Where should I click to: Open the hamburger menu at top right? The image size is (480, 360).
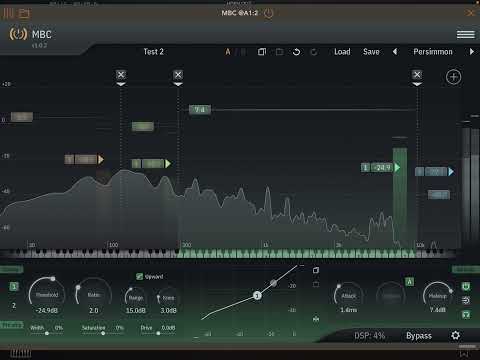pyautogui.click(x=466, y=34)
